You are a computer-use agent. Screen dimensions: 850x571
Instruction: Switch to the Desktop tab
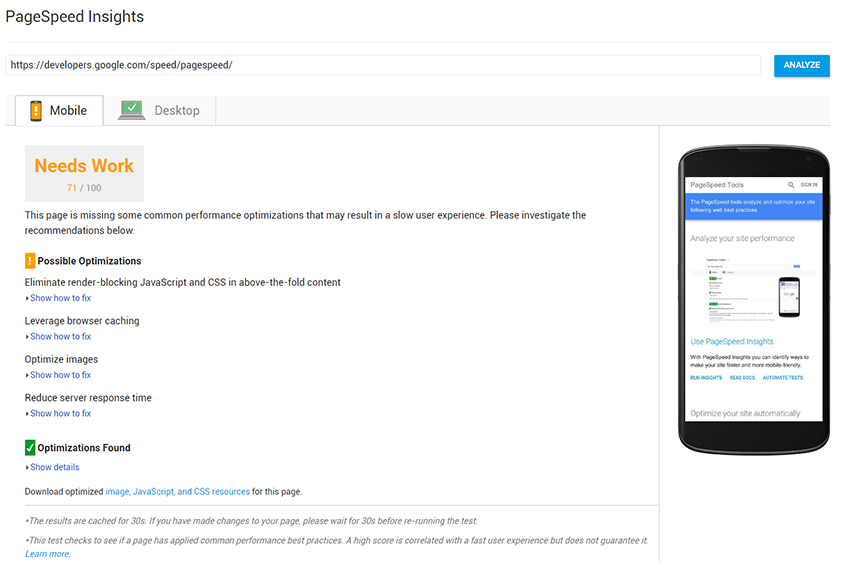point(159,111)
